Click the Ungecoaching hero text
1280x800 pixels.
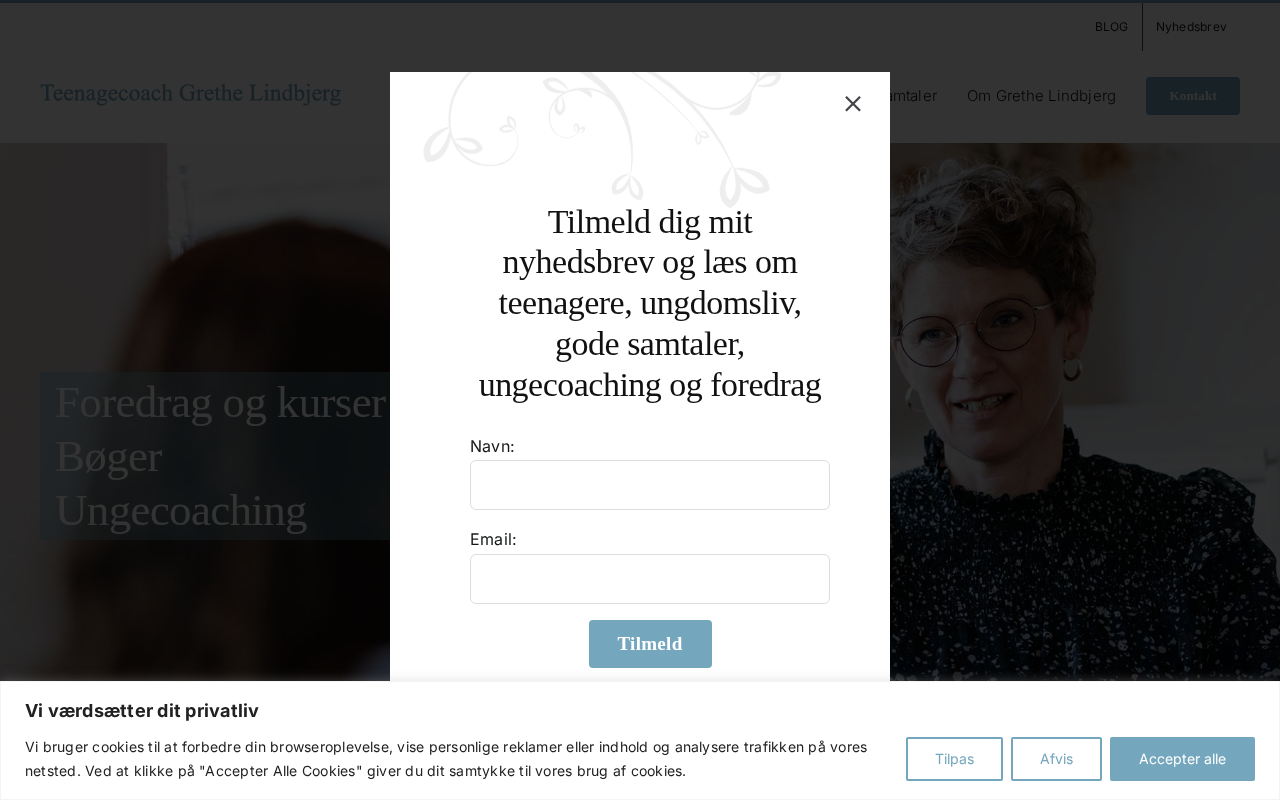[181, 510]
